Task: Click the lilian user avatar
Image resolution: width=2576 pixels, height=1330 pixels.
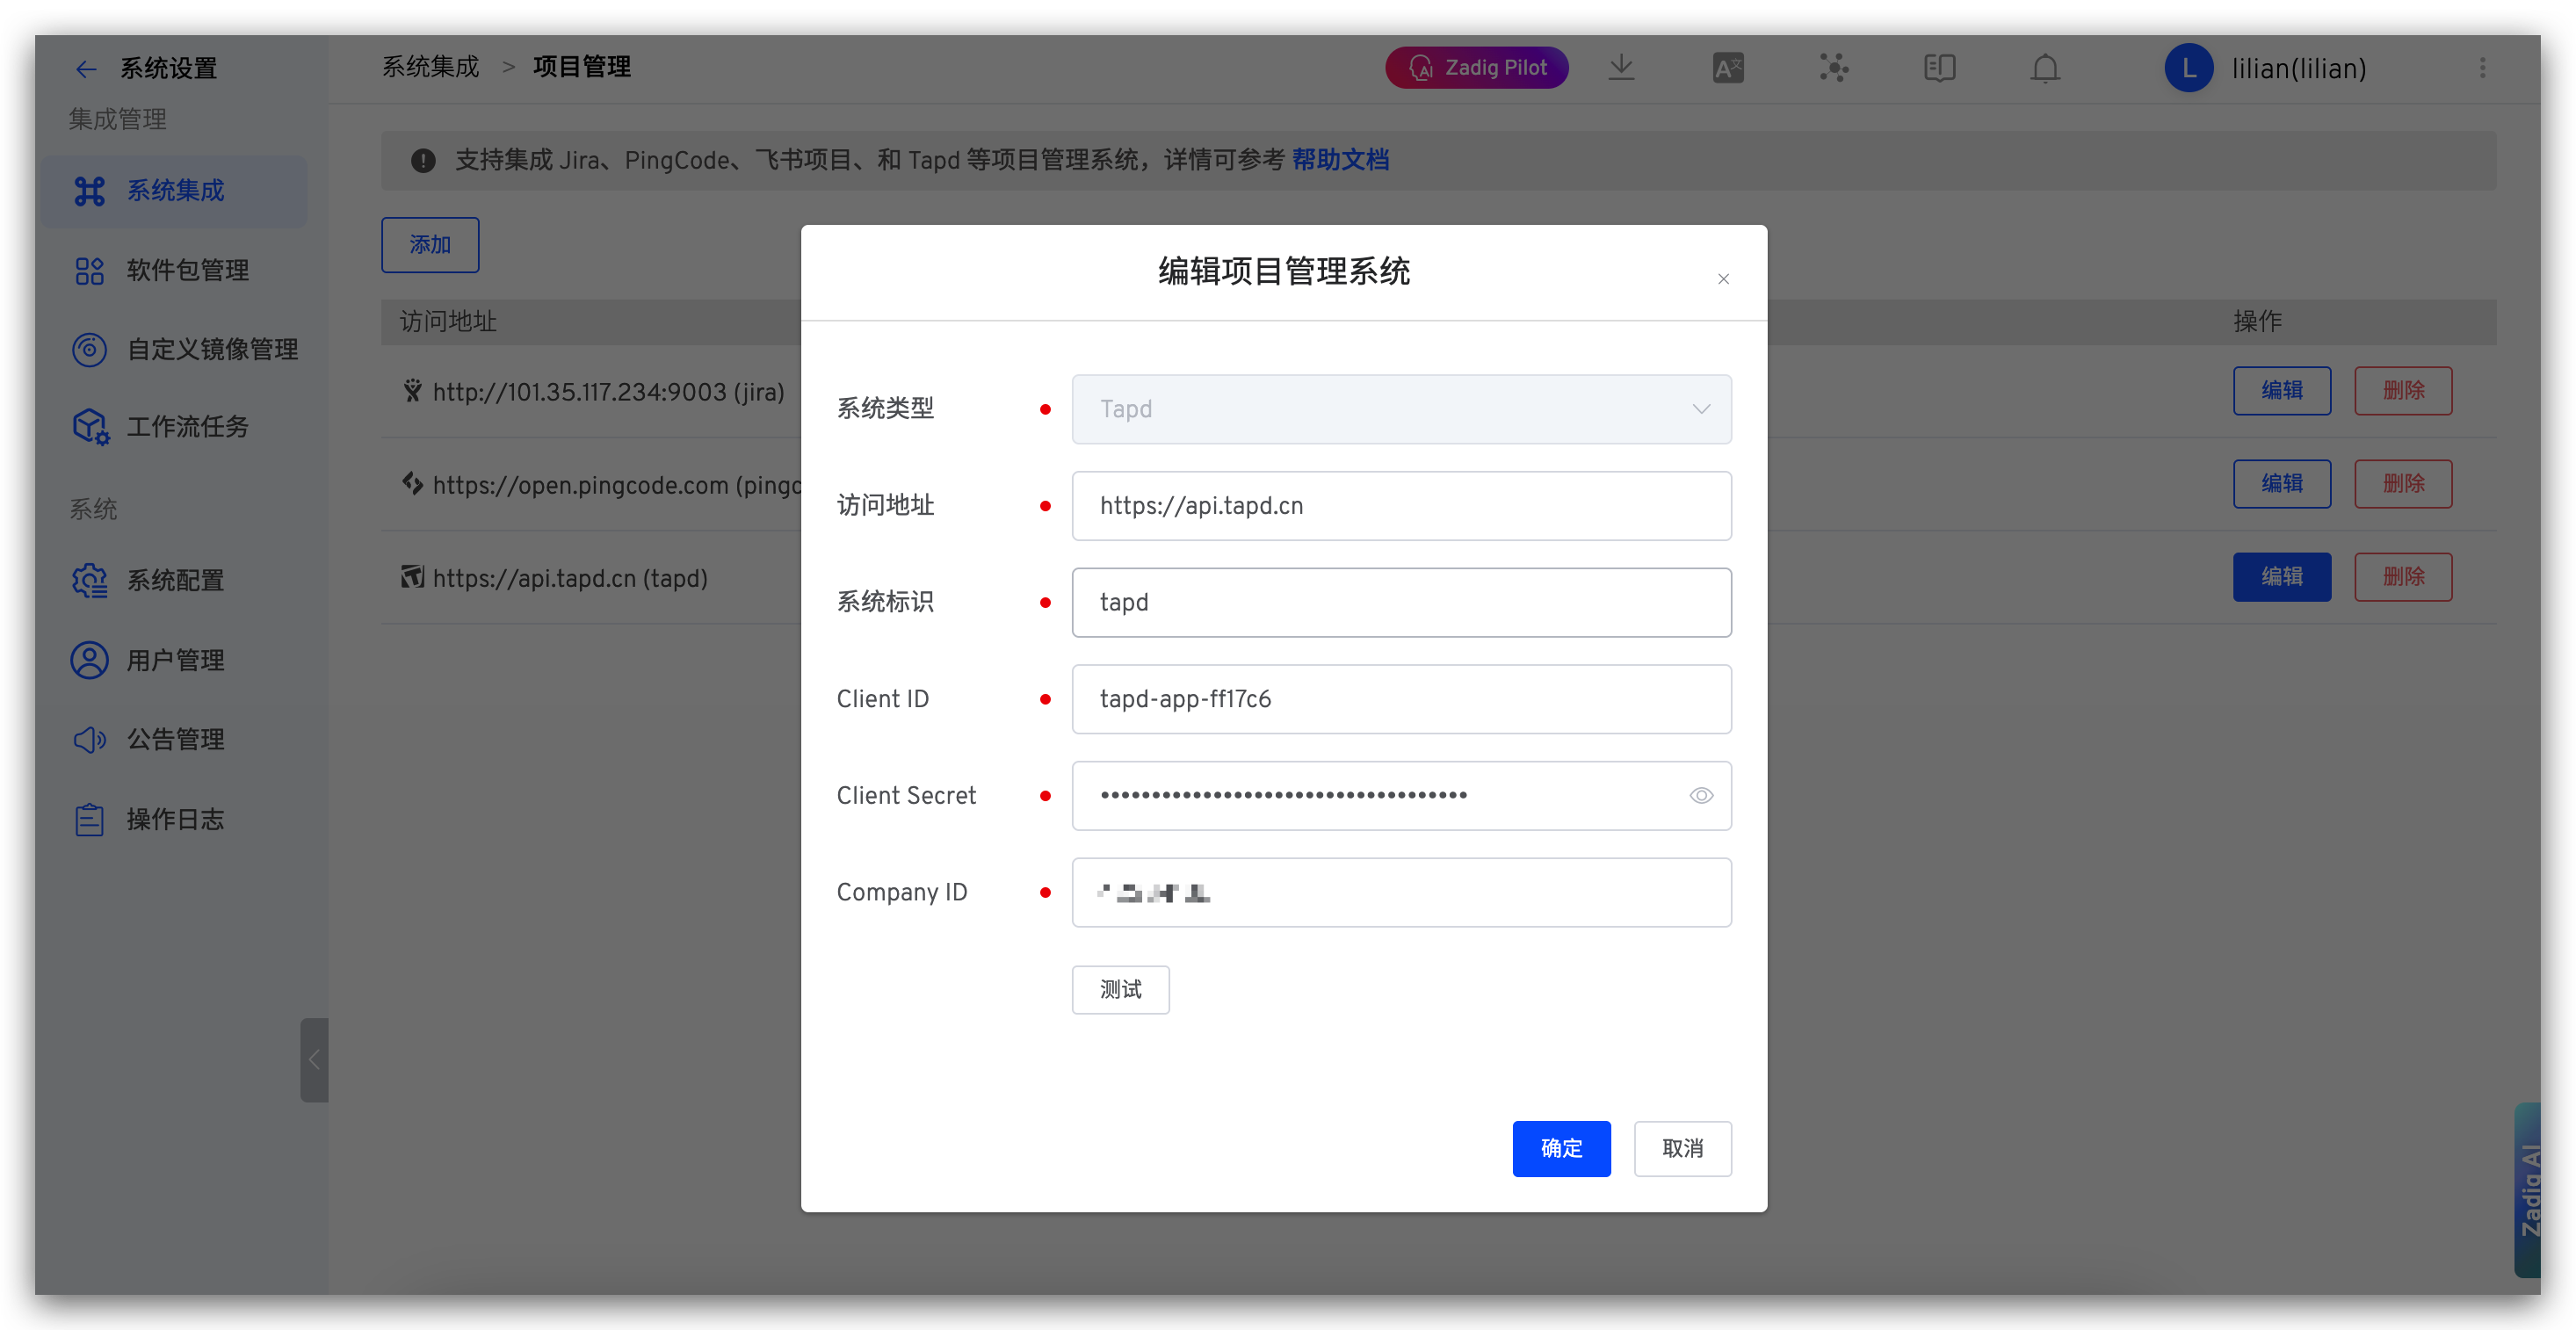Action: click(2188, 68)
